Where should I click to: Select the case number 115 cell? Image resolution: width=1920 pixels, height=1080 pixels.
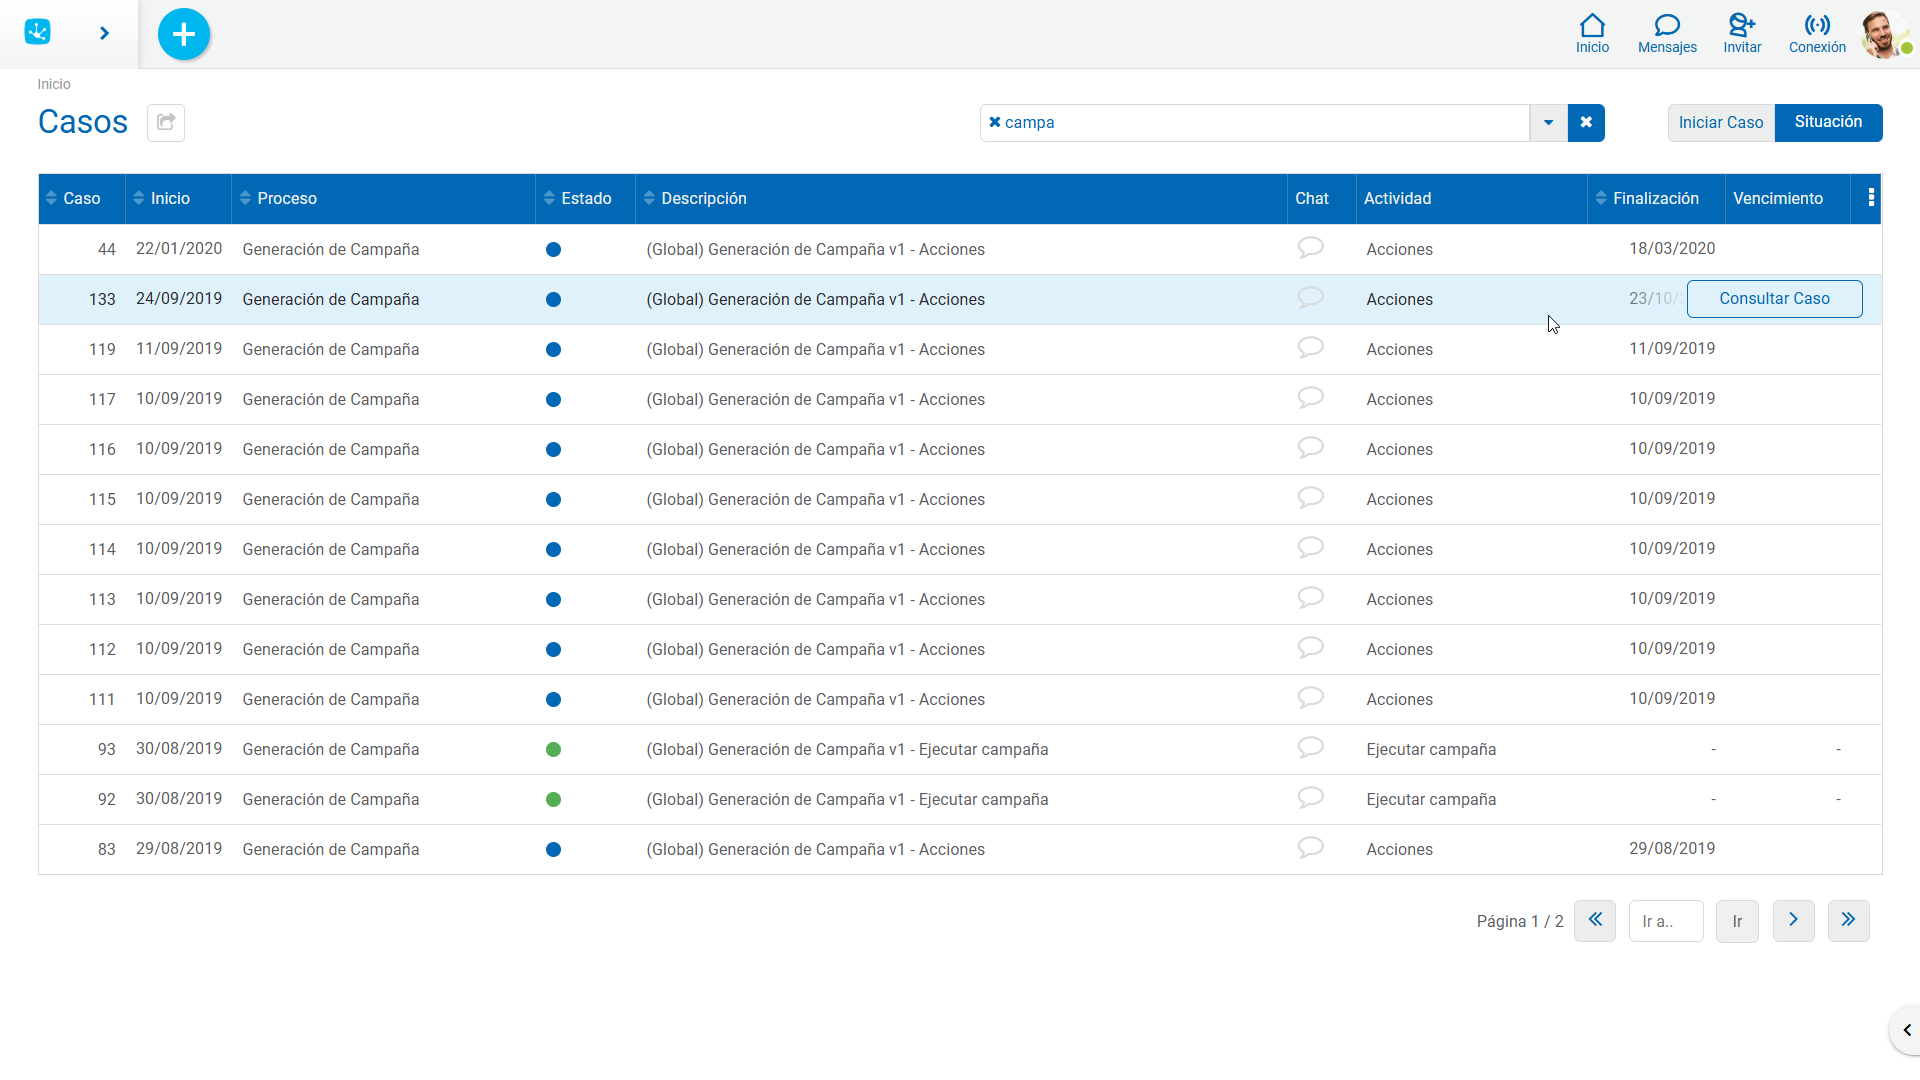tap(102, 499)
